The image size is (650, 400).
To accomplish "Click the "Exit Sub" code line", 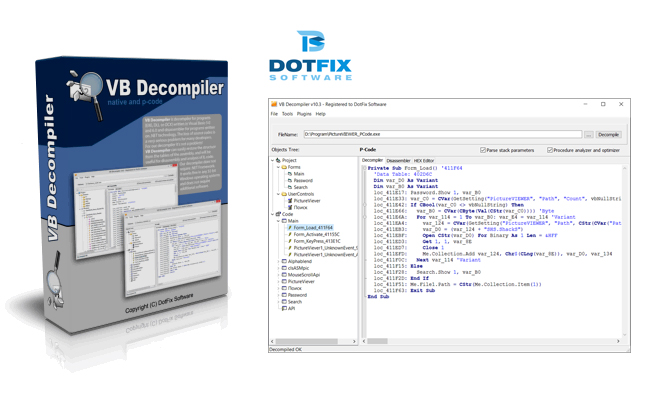I will point(404,291).
